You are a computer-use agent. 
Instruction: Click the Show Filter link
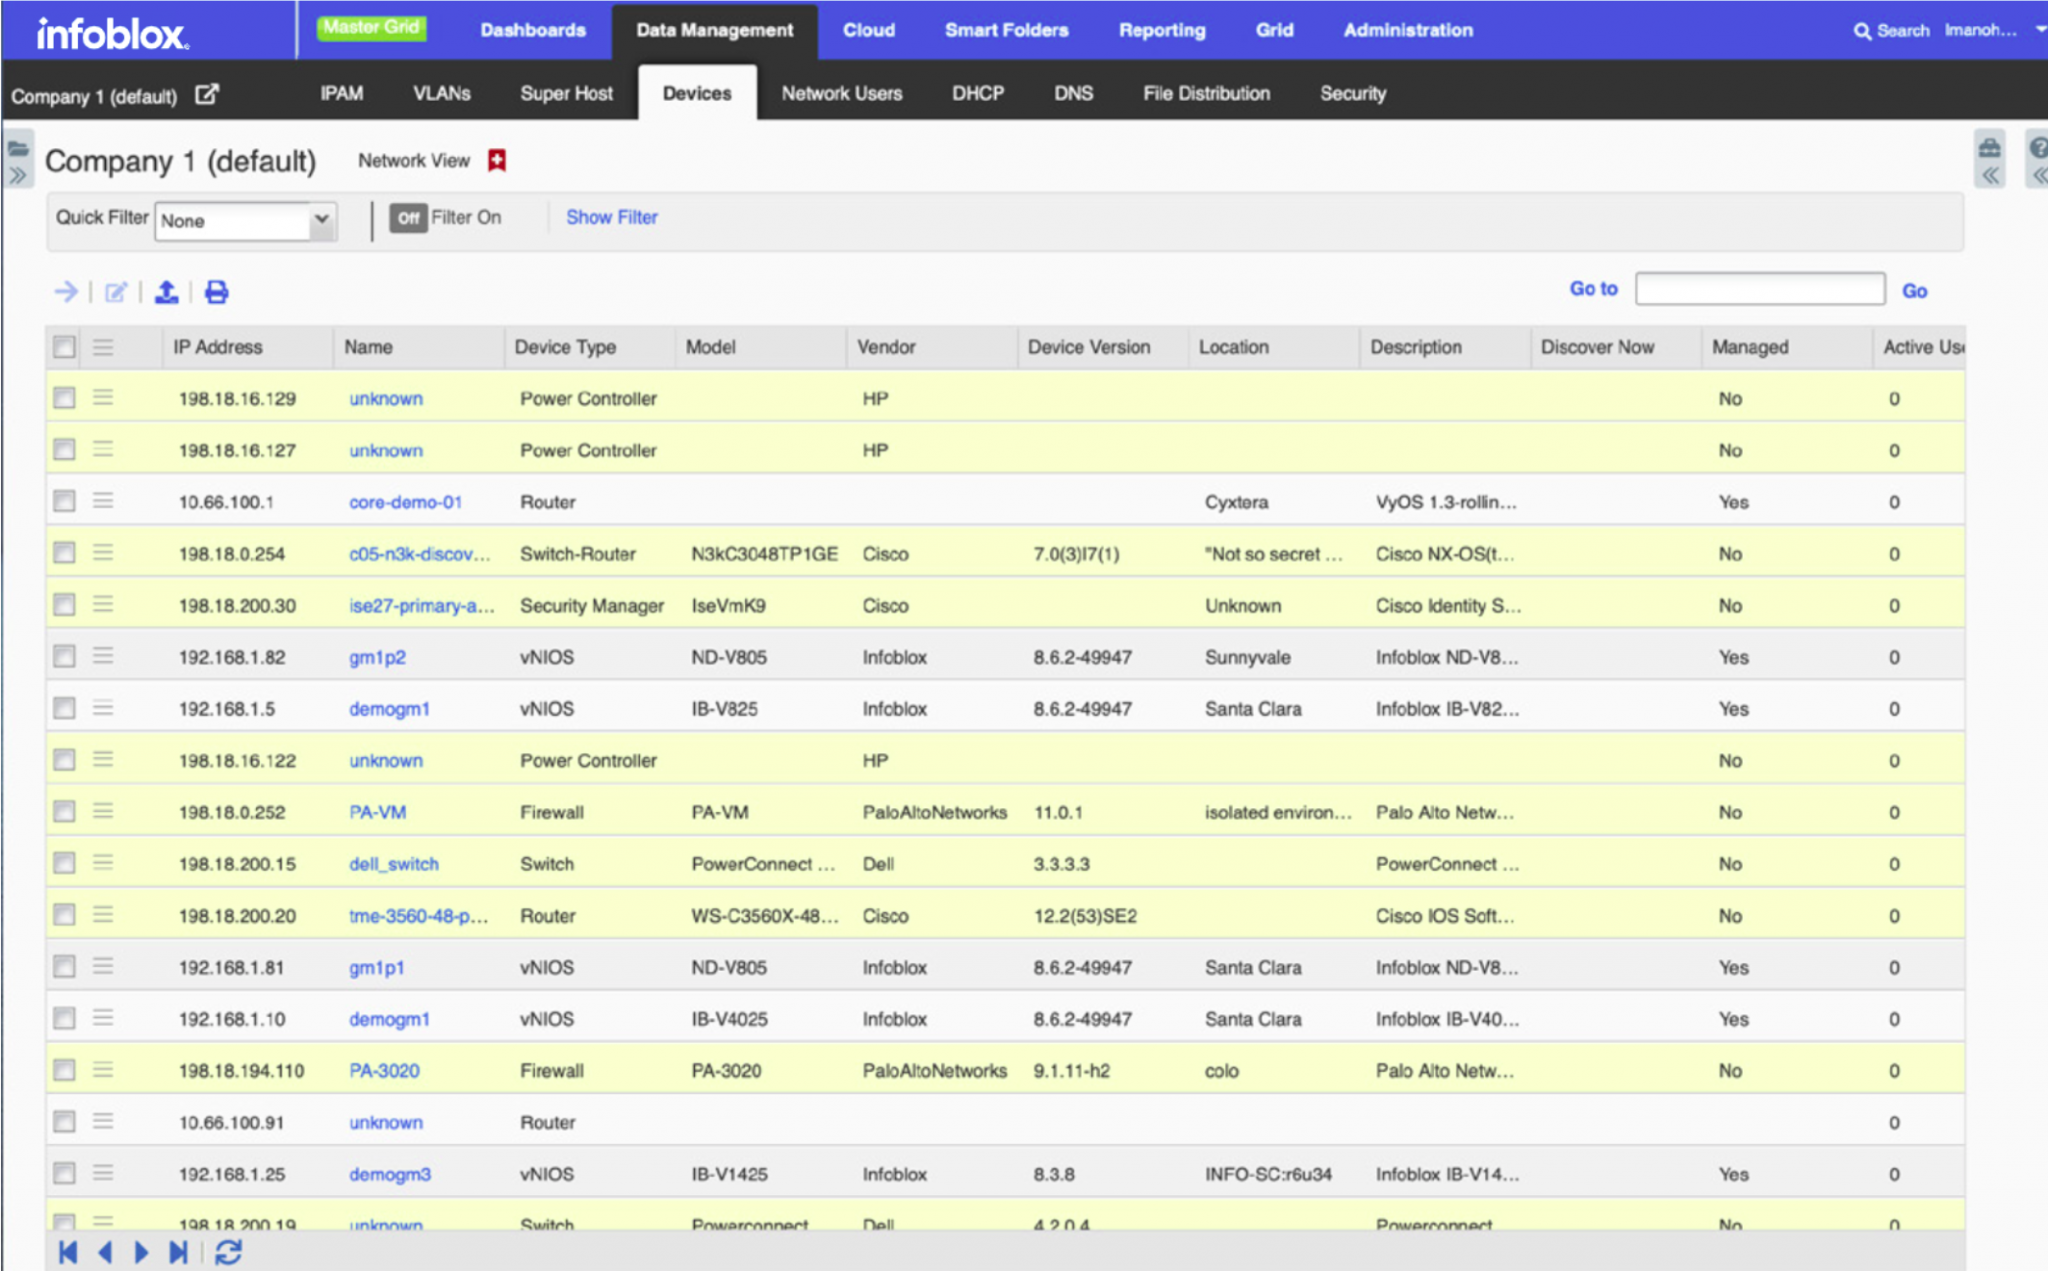pos(611,217)
